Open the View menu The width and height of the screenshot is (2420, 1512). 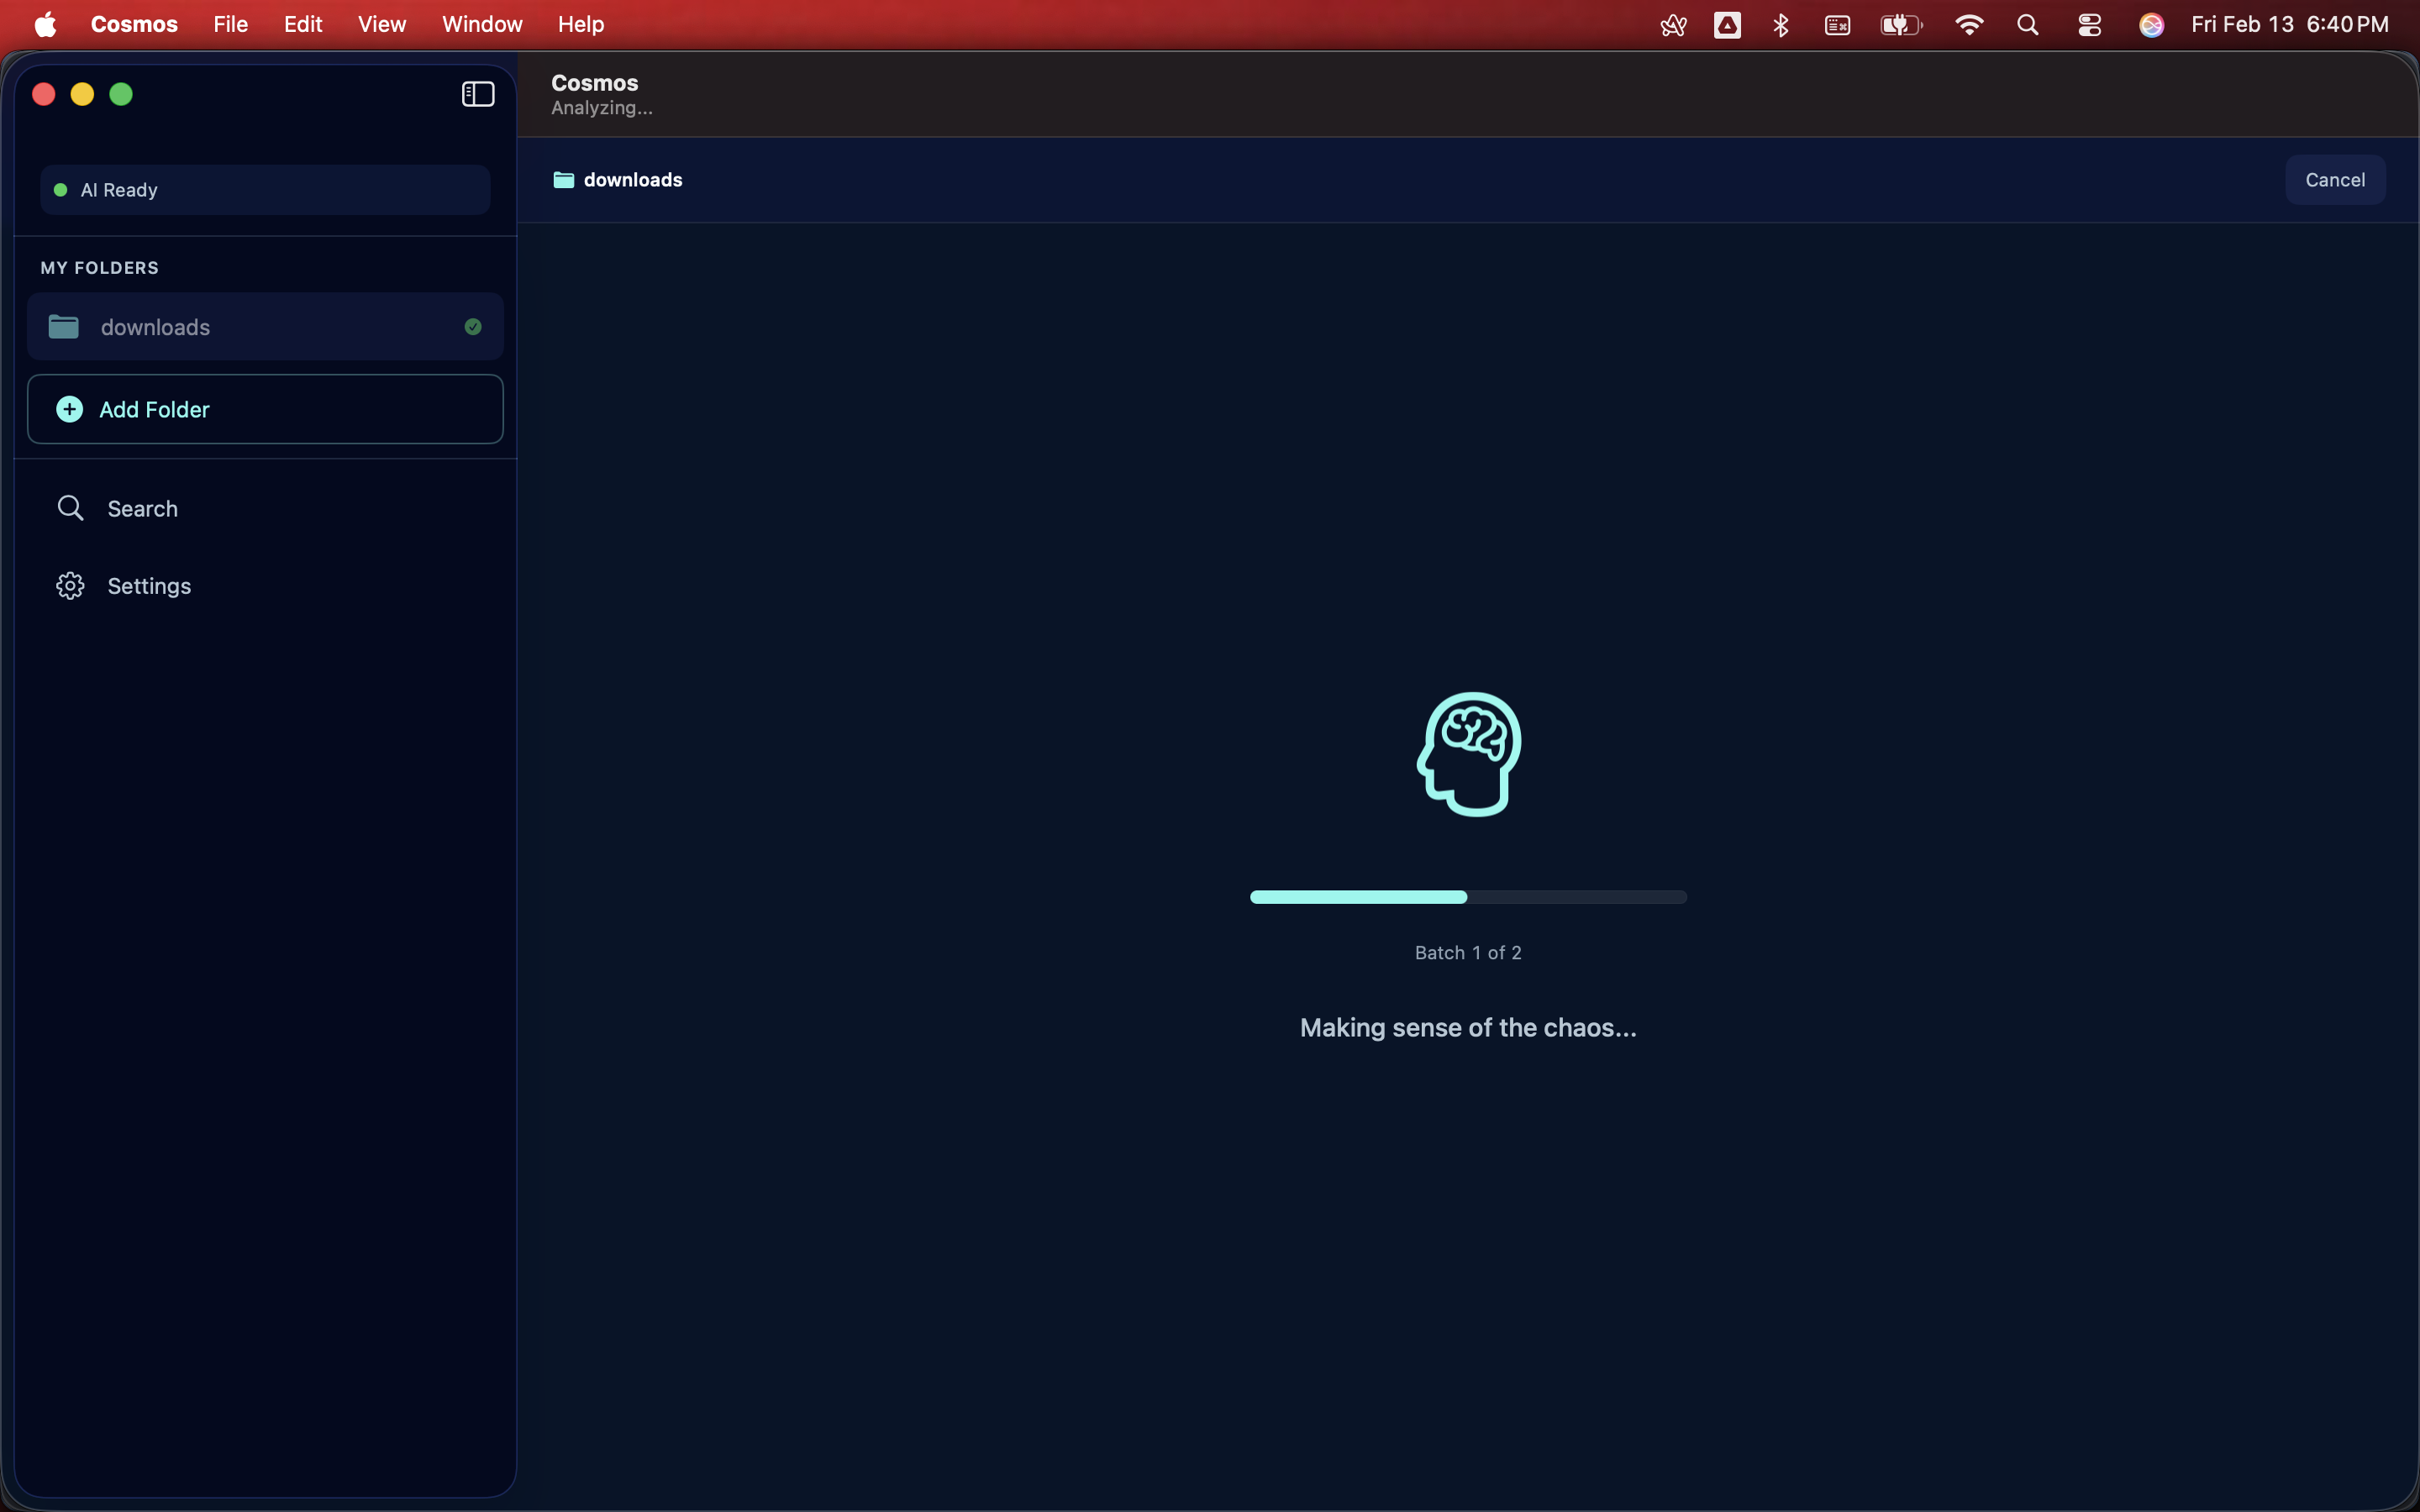coord(382,24)
